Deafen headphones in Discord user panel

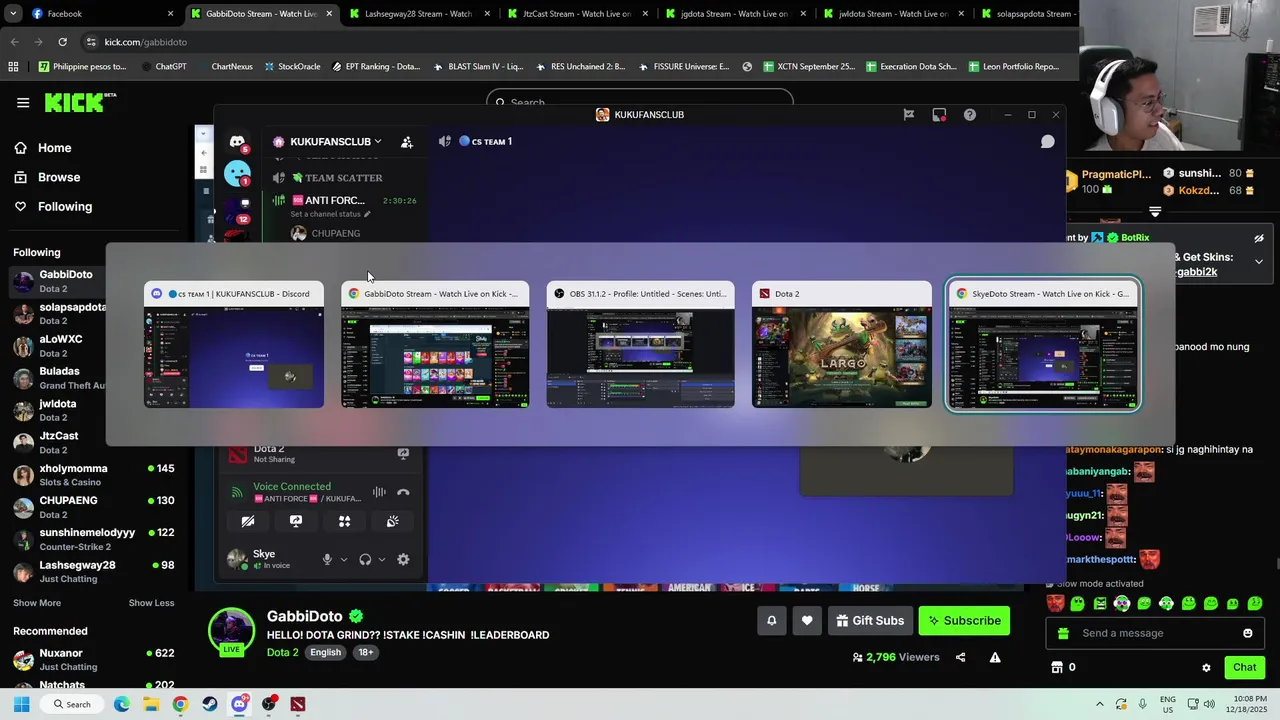pos(365,559)
